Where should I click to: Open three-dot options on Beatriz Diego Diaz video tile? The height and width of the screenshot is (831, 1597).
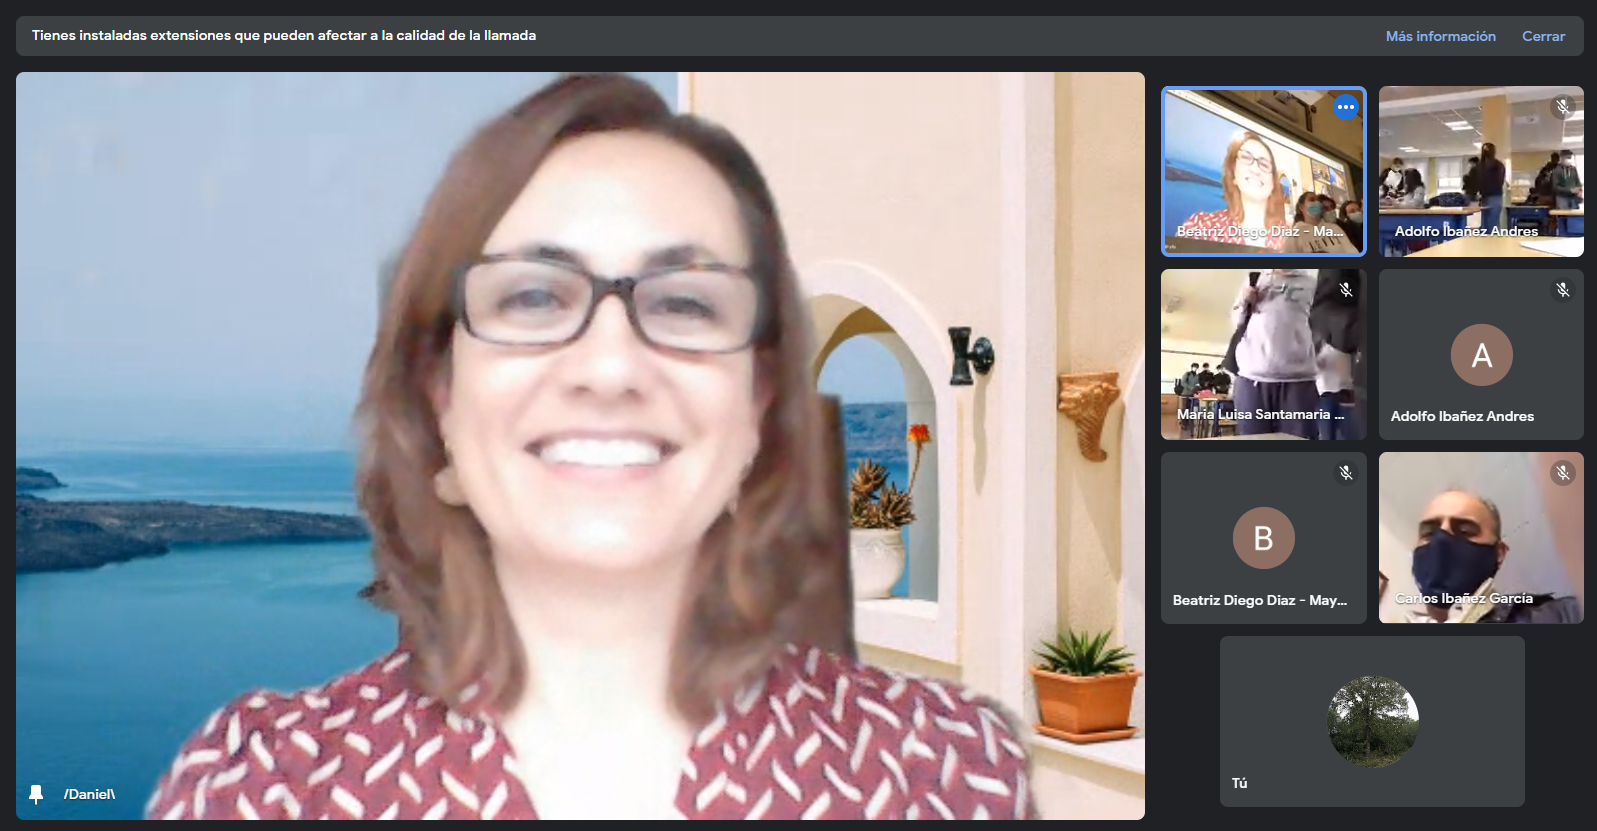point(1346,107)
